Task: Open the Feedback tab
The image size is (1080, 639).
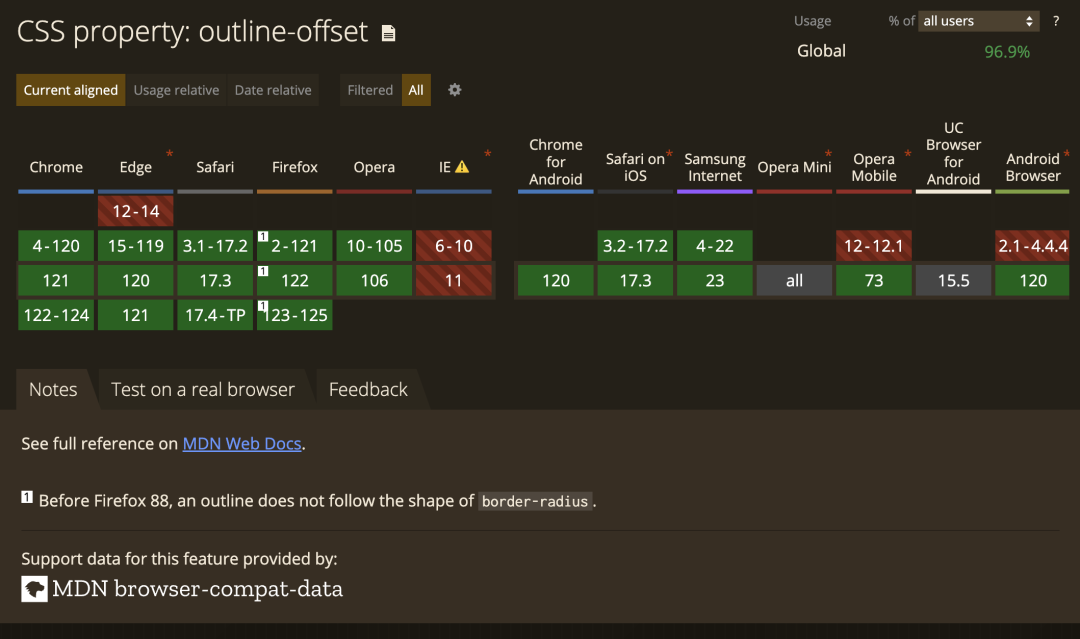Action: point(368,389)
